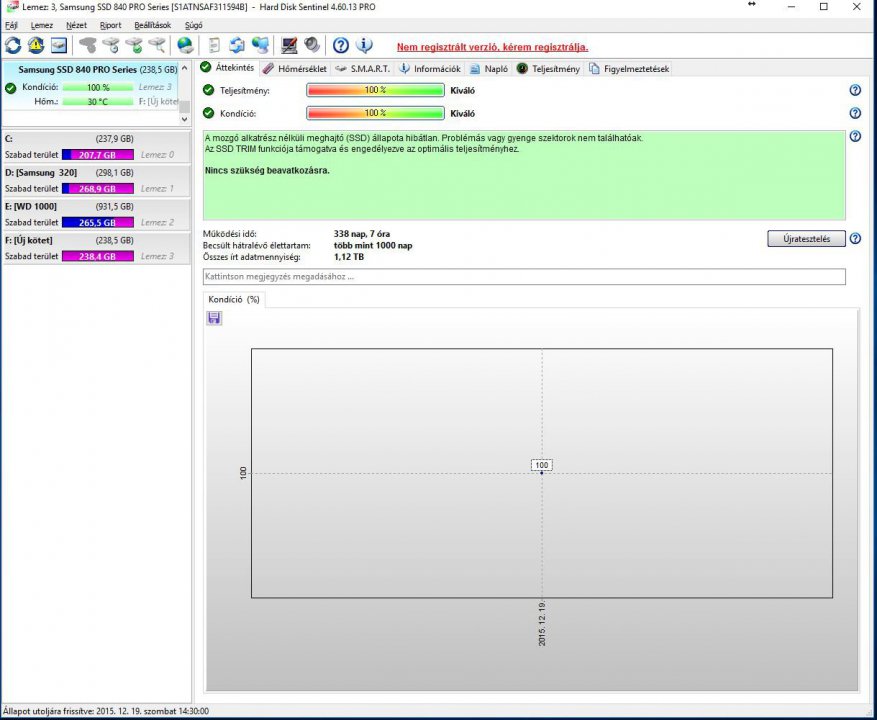Image resolution: width=877 pixels, height=720 pixels.
Task: Click the speaker sound toolbar icon
Action: [x=312, y=45]
